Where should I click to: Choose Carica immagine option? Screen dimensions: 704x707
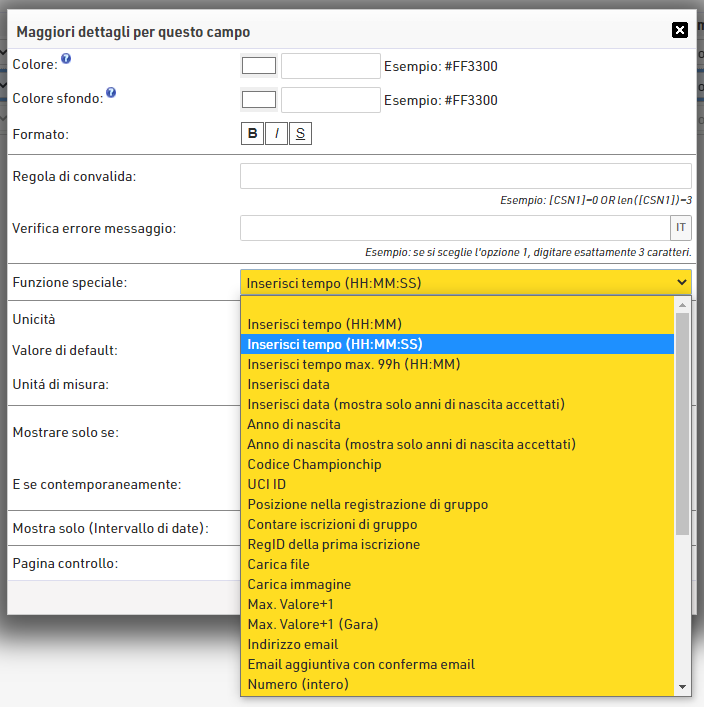coord(299,584)
